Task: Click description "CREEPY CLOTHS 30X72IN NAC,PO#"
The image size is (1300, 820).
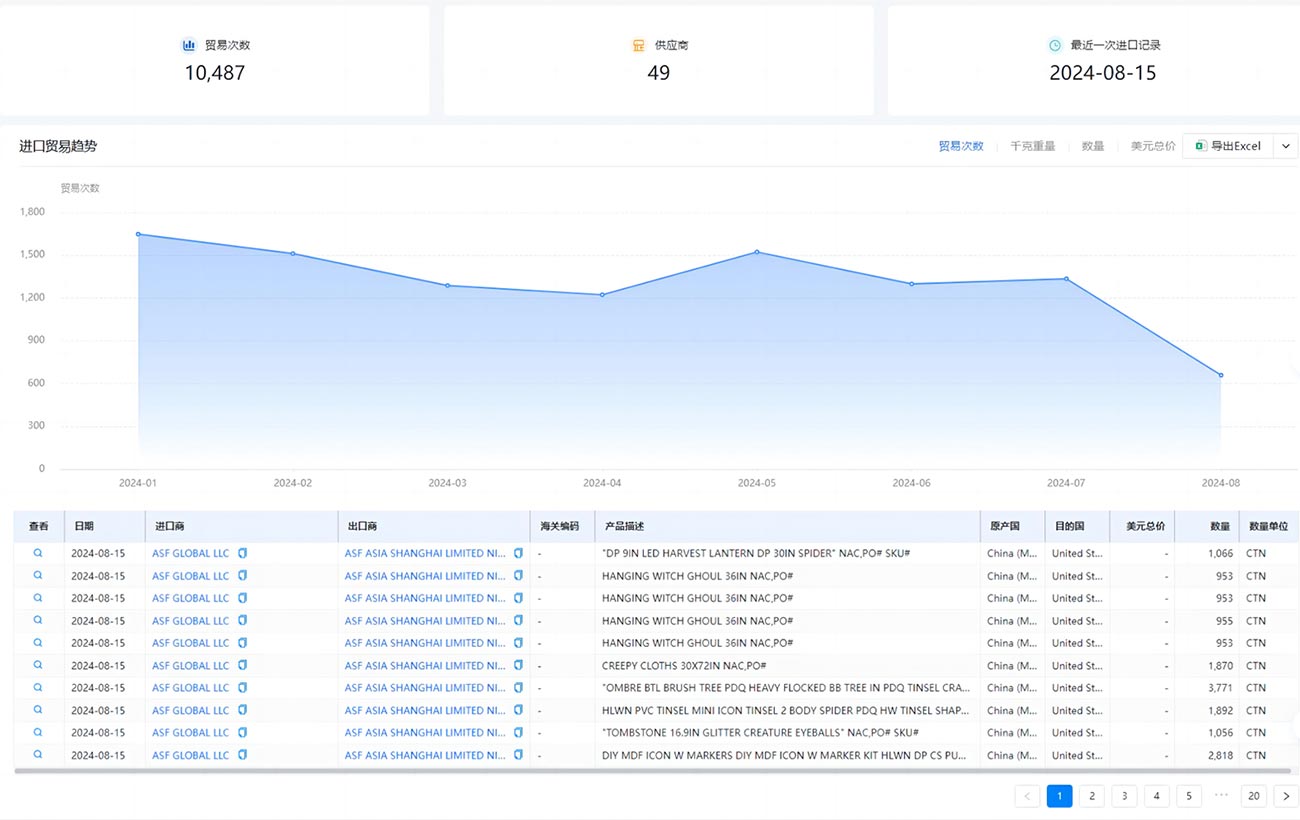Action: pyautogui.click(x=684, y=665)
